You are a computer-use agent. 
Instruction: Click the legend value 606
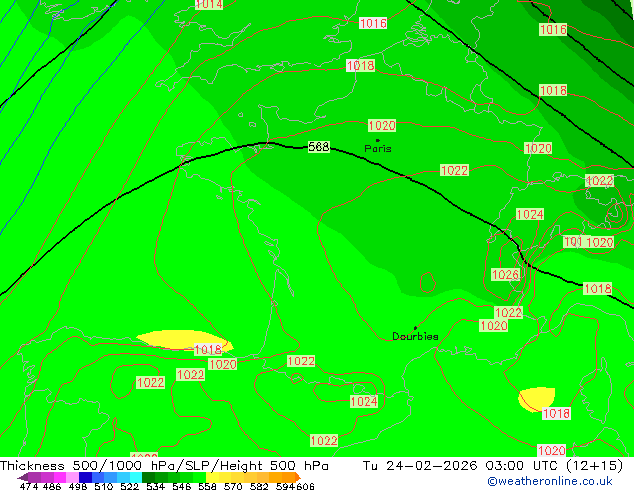point(304,486)
